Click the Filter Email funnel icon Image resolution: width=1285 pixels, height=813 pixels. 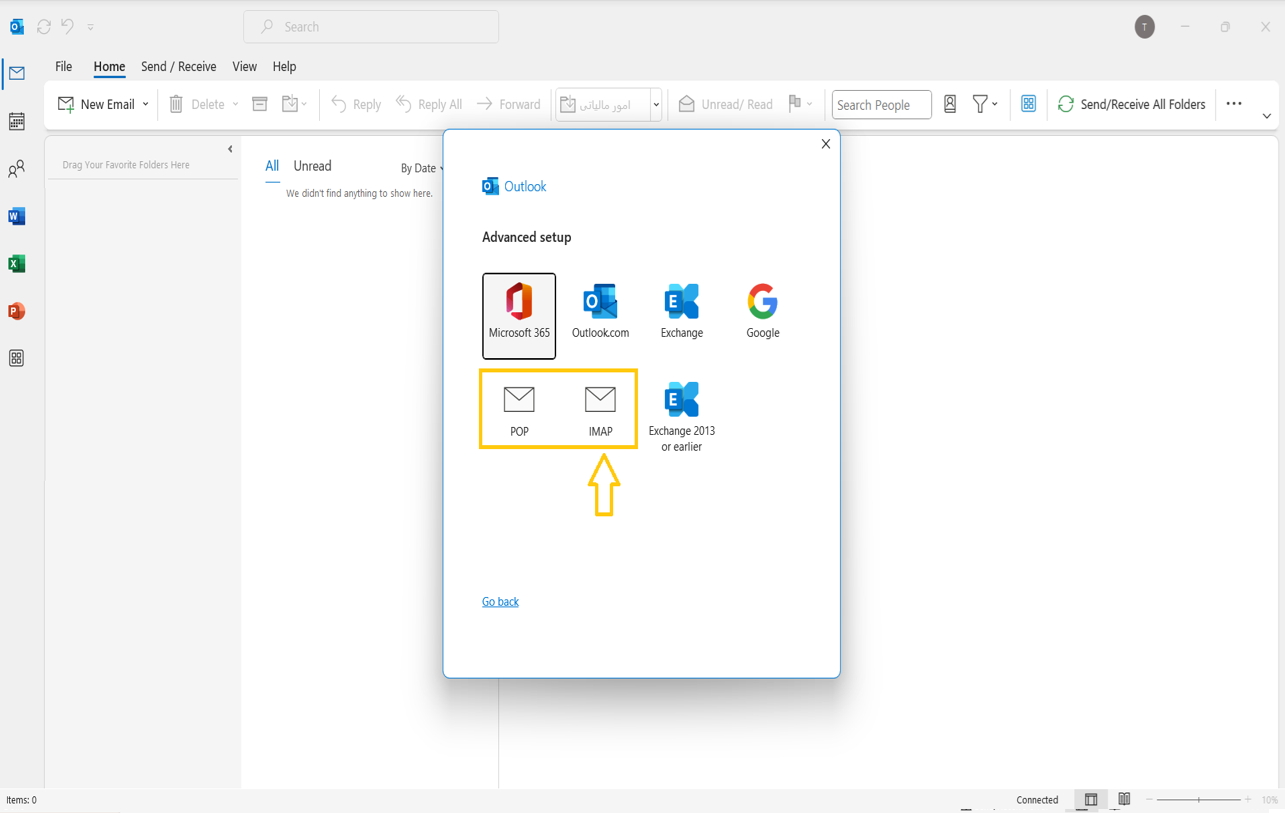point(980,104)
